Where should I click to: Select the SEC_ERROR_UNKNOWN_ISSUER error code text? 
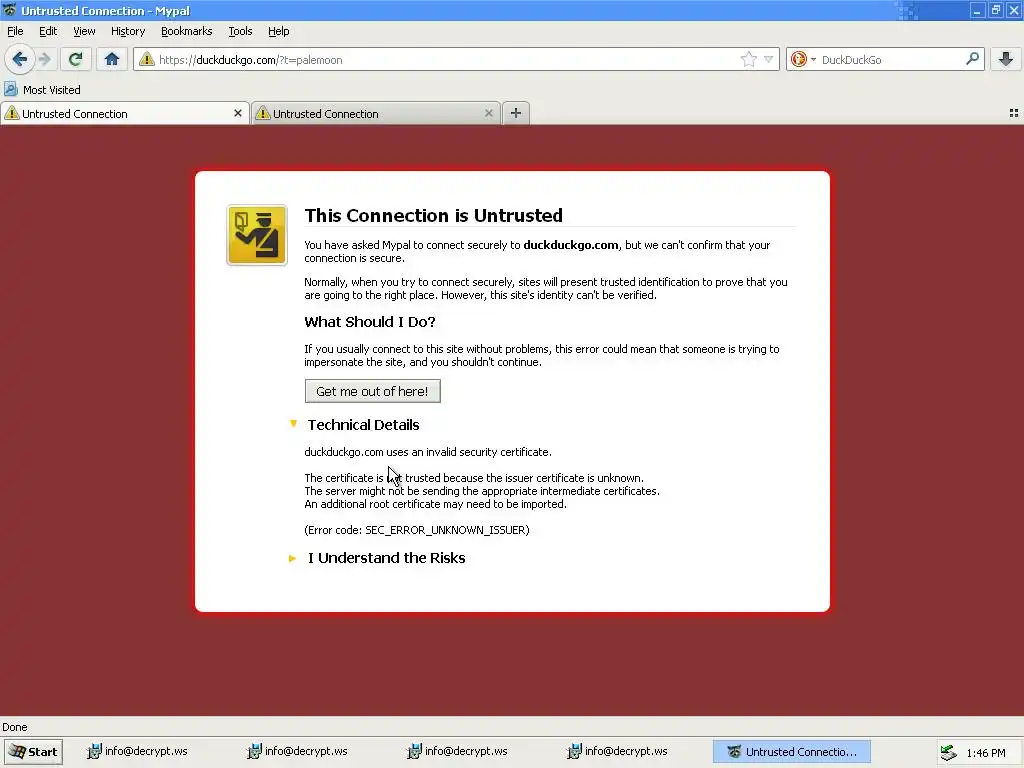pos(445,530)
